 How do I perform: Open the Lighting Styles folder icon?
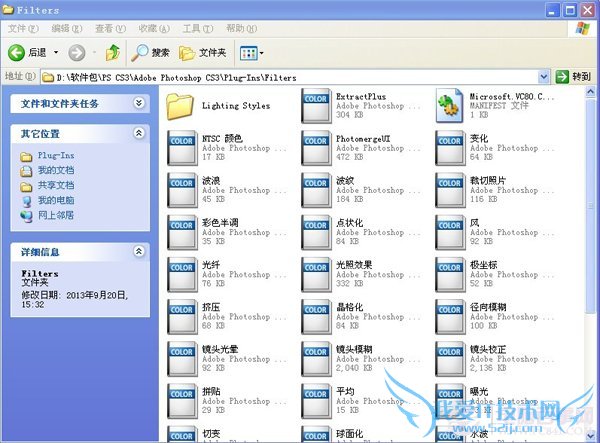[180, 107]
